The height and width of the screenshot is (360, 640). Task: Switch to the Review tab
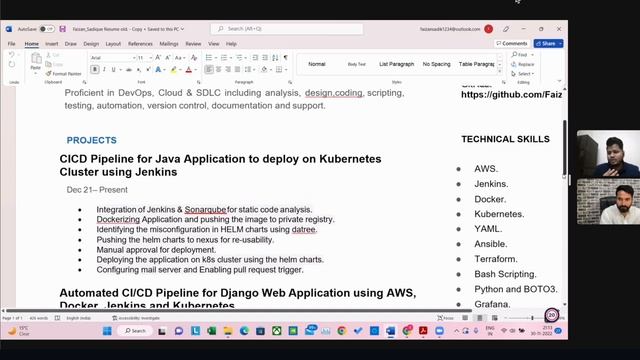[193, 44]
